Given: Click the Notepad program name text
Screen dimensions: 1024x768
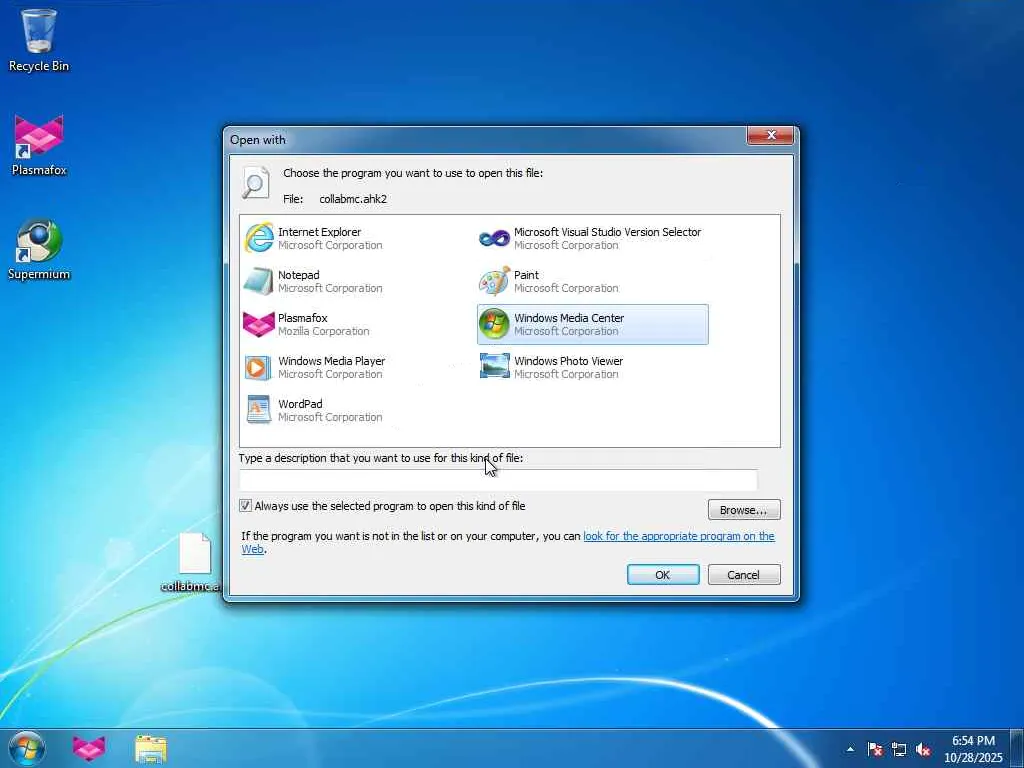Looking at the screenshot, I should (x=298, y=275).
